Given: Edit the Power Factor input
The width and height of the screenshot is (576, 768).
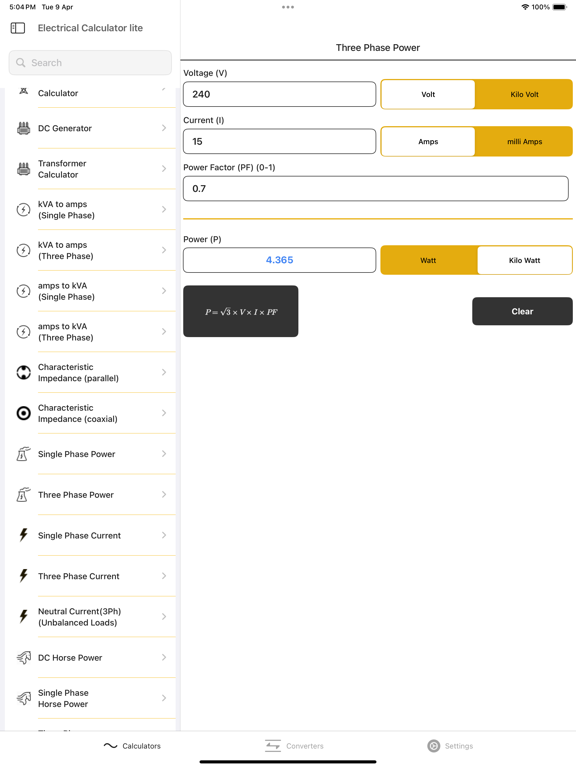Looking at the screenshot, I should click(x=376, y=189).
